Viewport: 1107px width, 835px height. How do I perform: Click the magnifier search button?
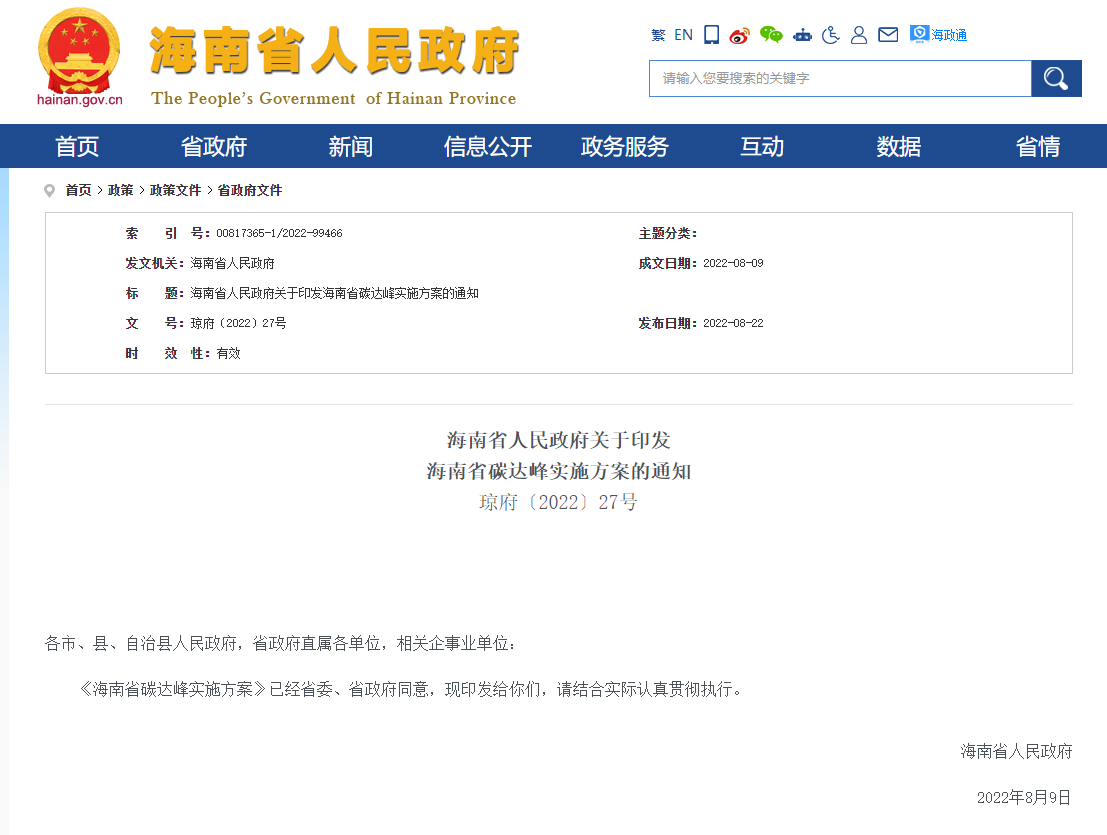point(1056,78)
